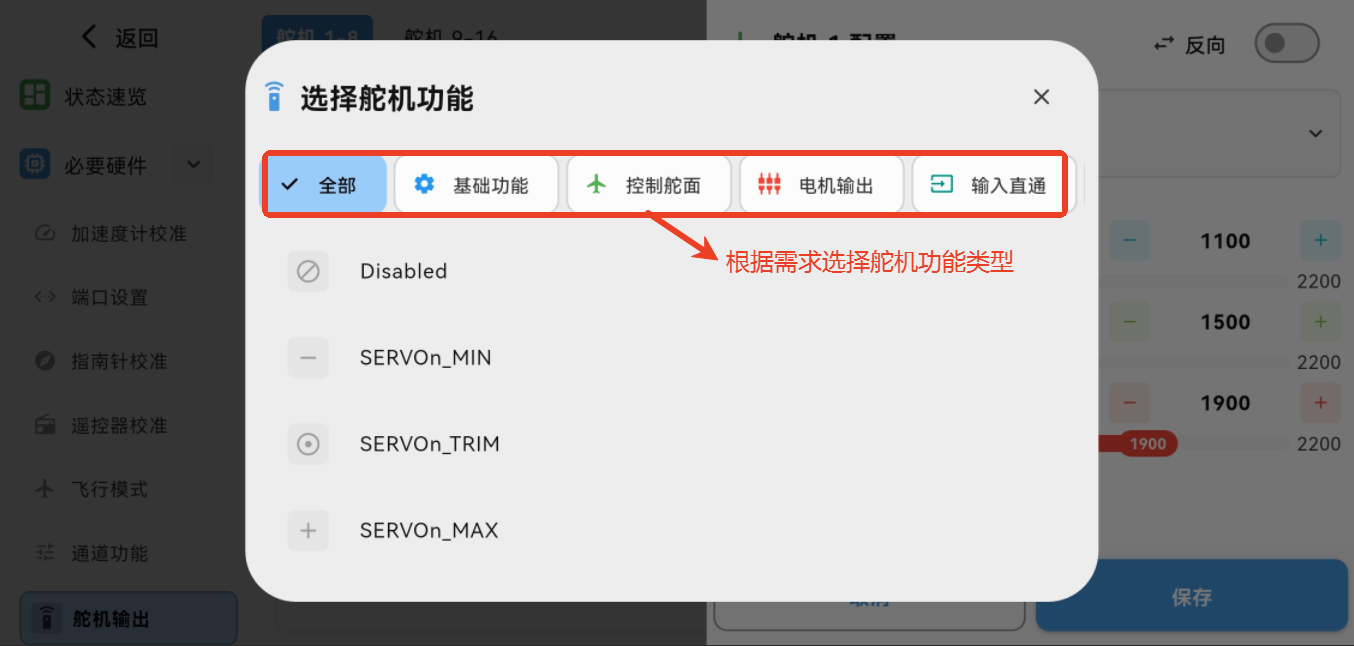Select the 全部 filter chip
The width and height of the screenshot is (1354, 646).
[326, 185]
